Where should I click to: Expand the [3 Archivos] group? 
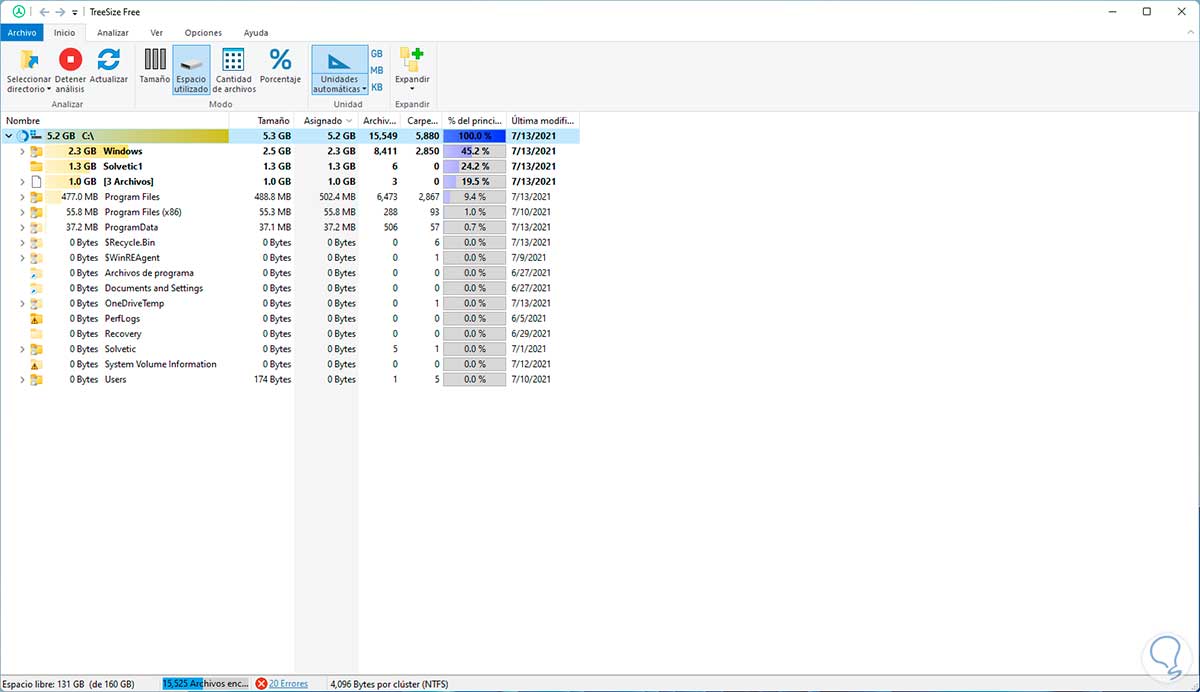tap(23, 181)
